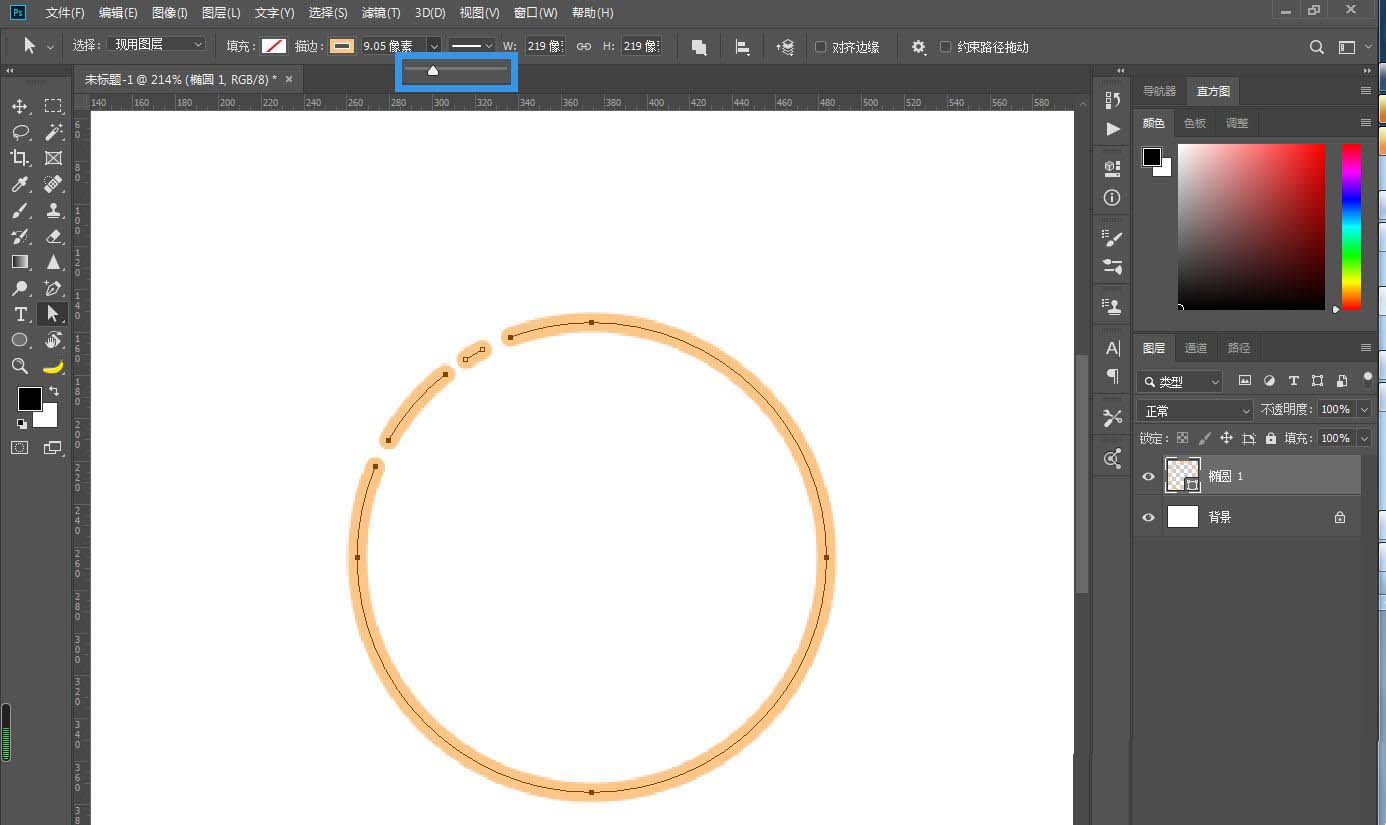Screen dimensions: 1386x825
Task: Toggle lock transparent pixels
Action: pyautogui.click(x=1182, y=438)
